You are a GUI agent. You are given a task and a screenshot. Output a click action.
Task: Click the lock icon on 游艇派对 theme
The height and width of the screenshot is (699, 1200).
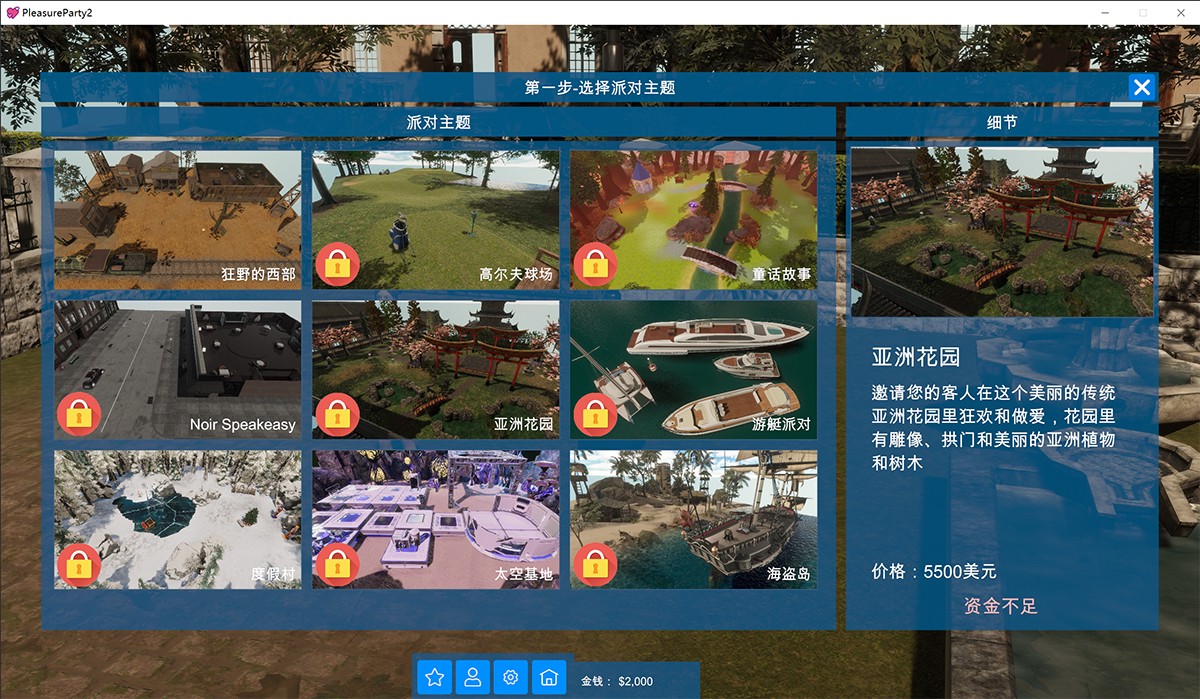pos(595,414)
